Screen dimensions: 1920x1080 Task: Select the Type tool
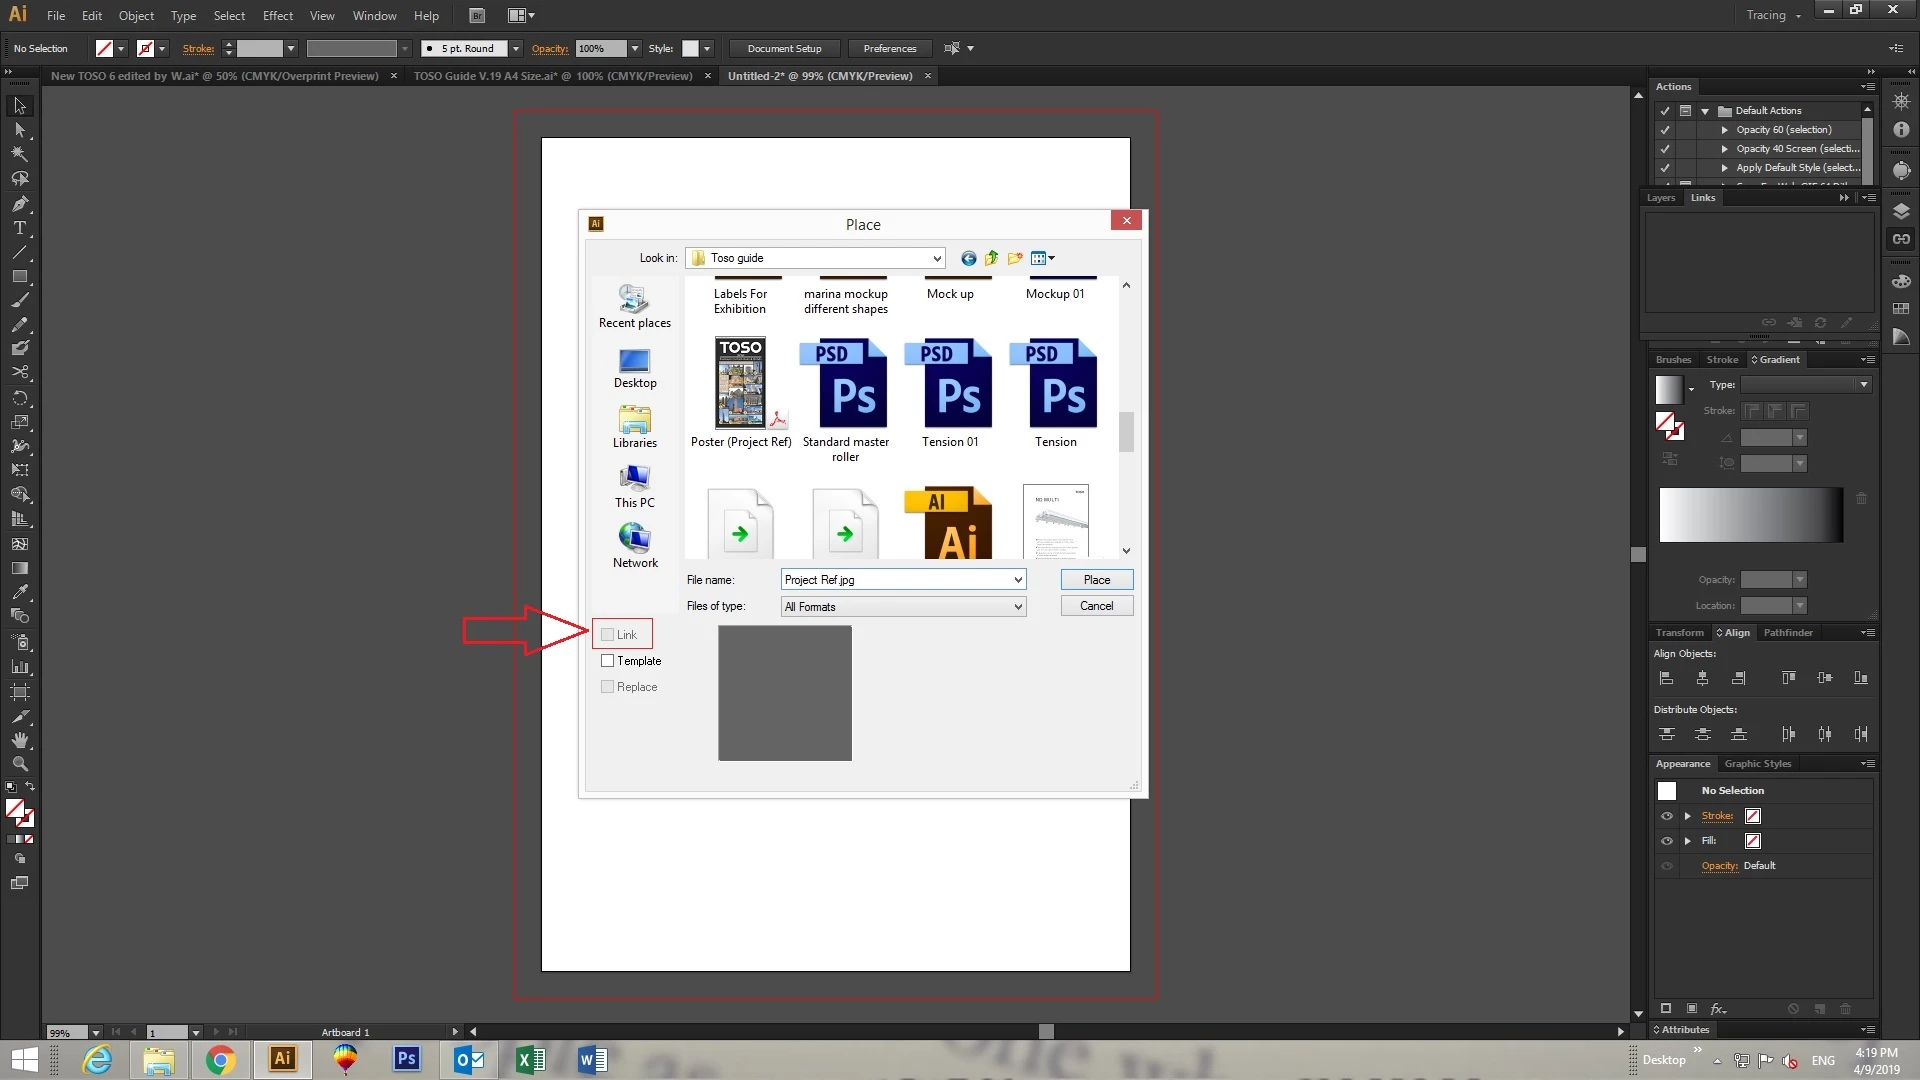pos(19,228)
